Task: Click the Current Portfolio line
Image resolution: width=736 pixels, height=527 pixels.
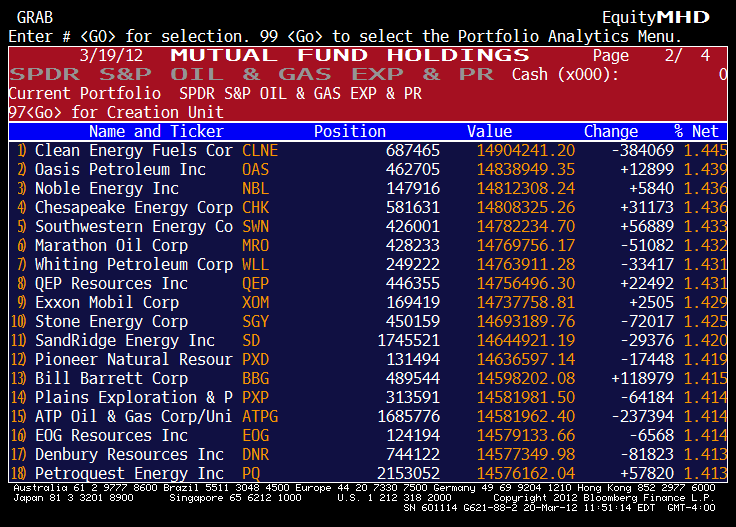Action: click(215, 93)
